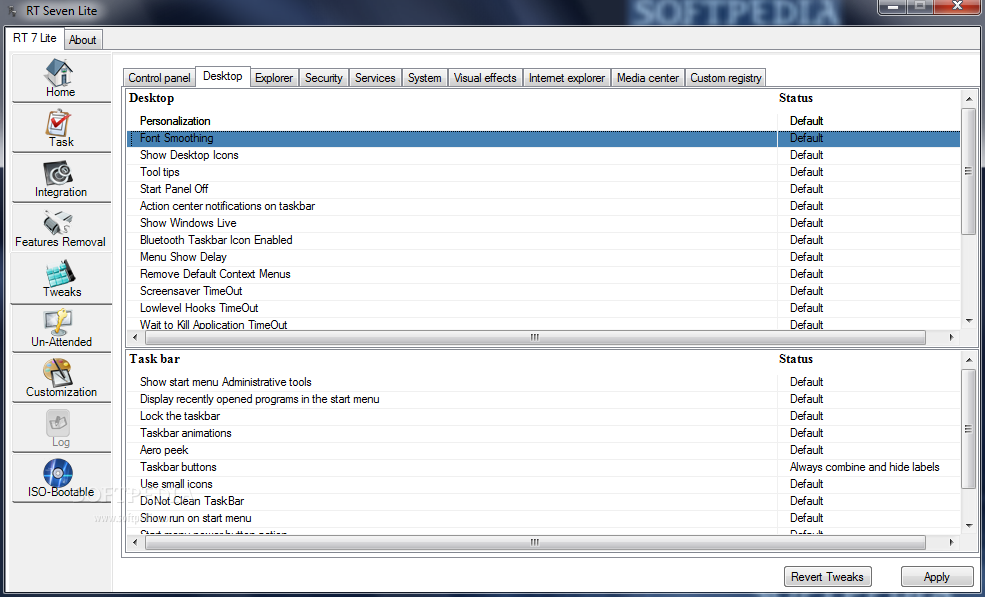Image resolution: width=985 pixels, height=597 pixels.
Task: Open the Visual effects tab
Action: (485, 77)
